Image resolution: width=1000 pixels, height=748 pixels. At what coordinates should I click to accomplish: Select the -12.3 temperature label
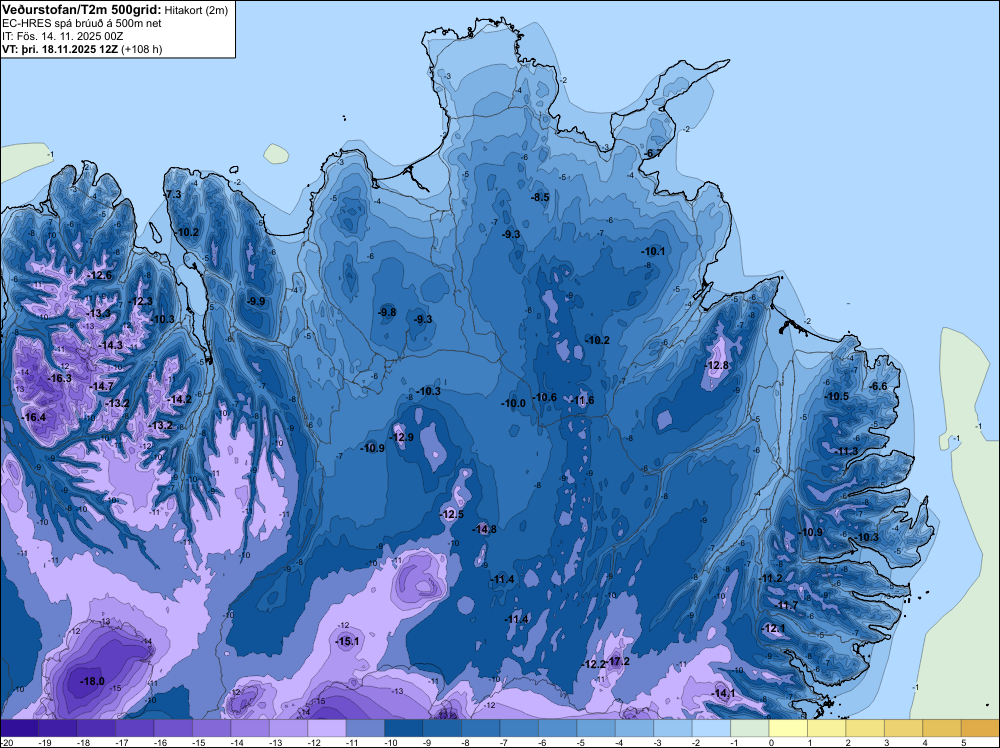[x=140, y=301]
